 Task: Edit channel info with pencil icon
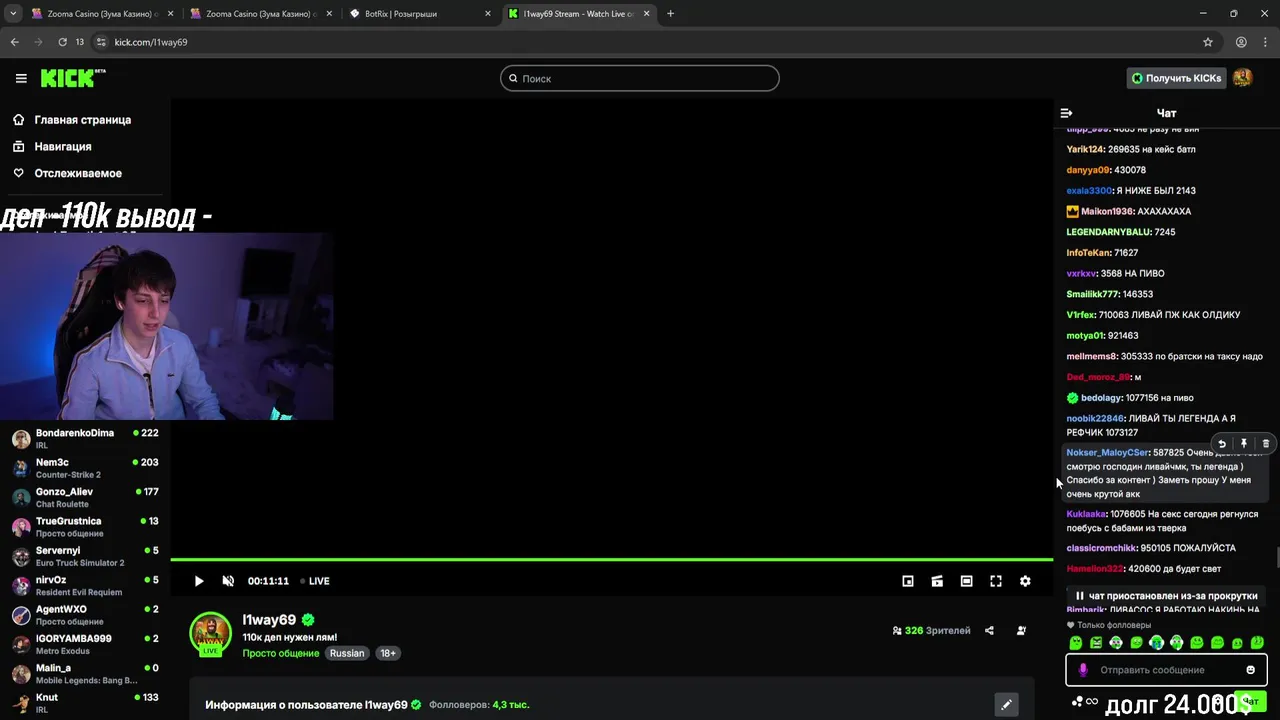1006,705
